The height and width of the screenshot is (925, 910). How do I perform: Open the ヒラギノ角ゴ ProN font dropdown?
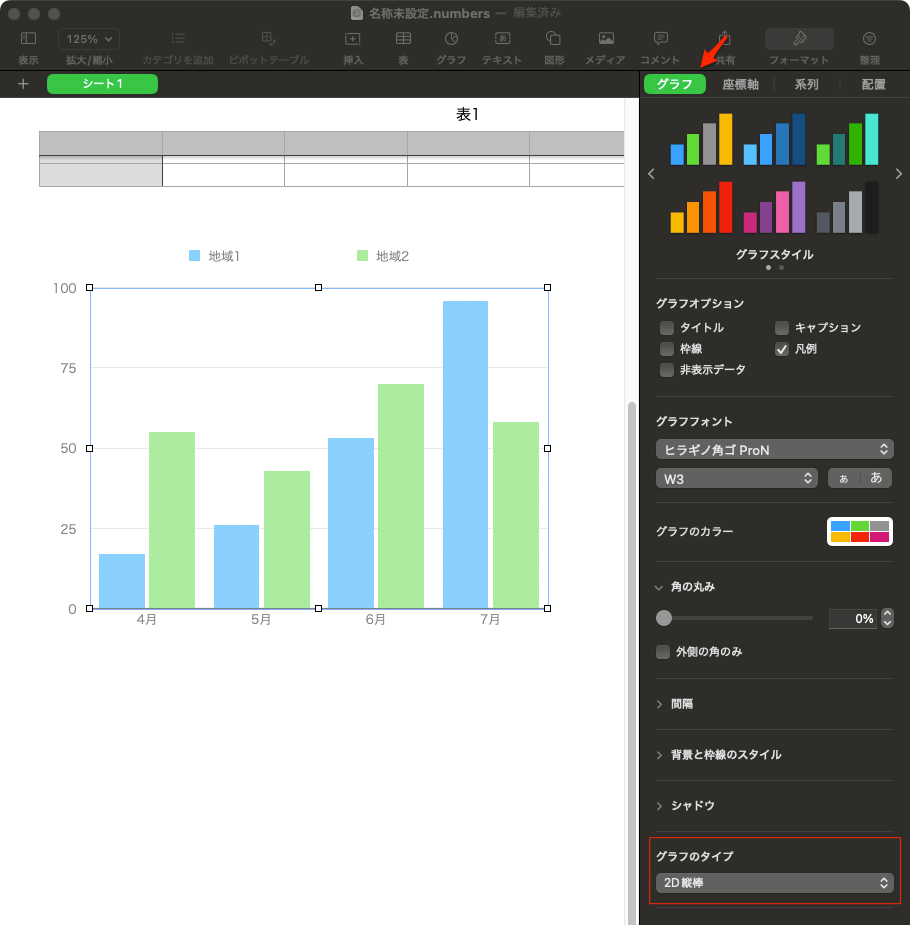774,450
